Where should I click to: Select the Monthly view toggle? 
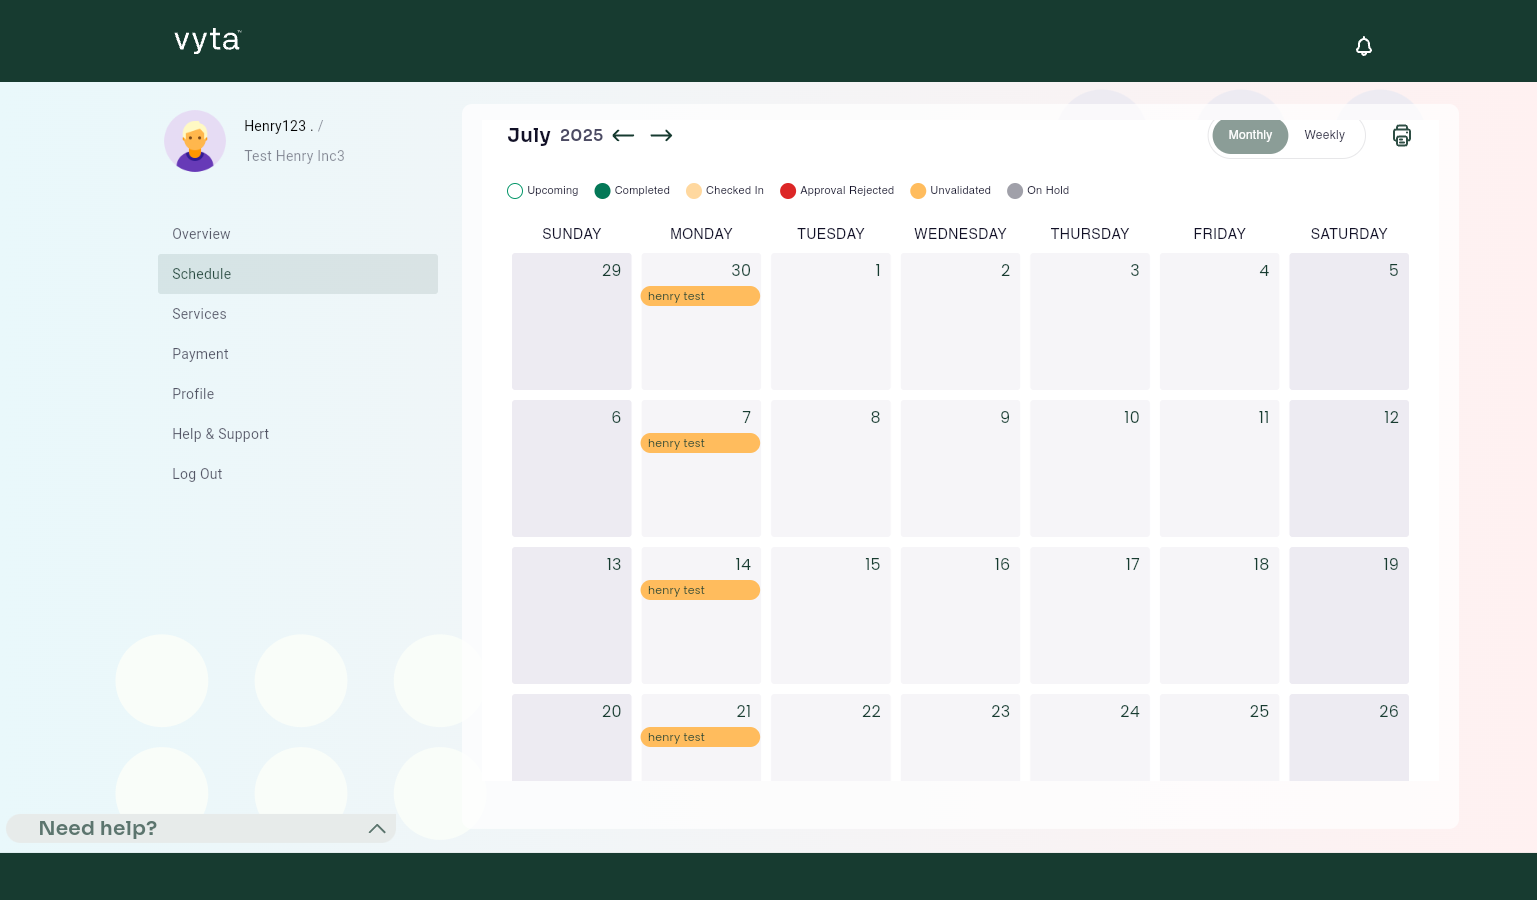(x=1250, y=136)
